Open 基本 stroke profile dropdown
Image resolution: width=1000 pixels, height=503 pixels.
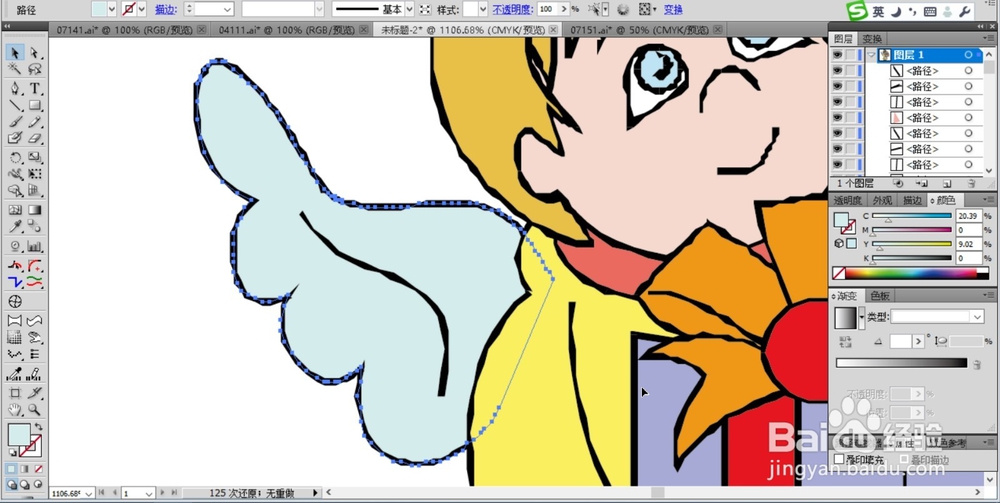pos(409,9)
